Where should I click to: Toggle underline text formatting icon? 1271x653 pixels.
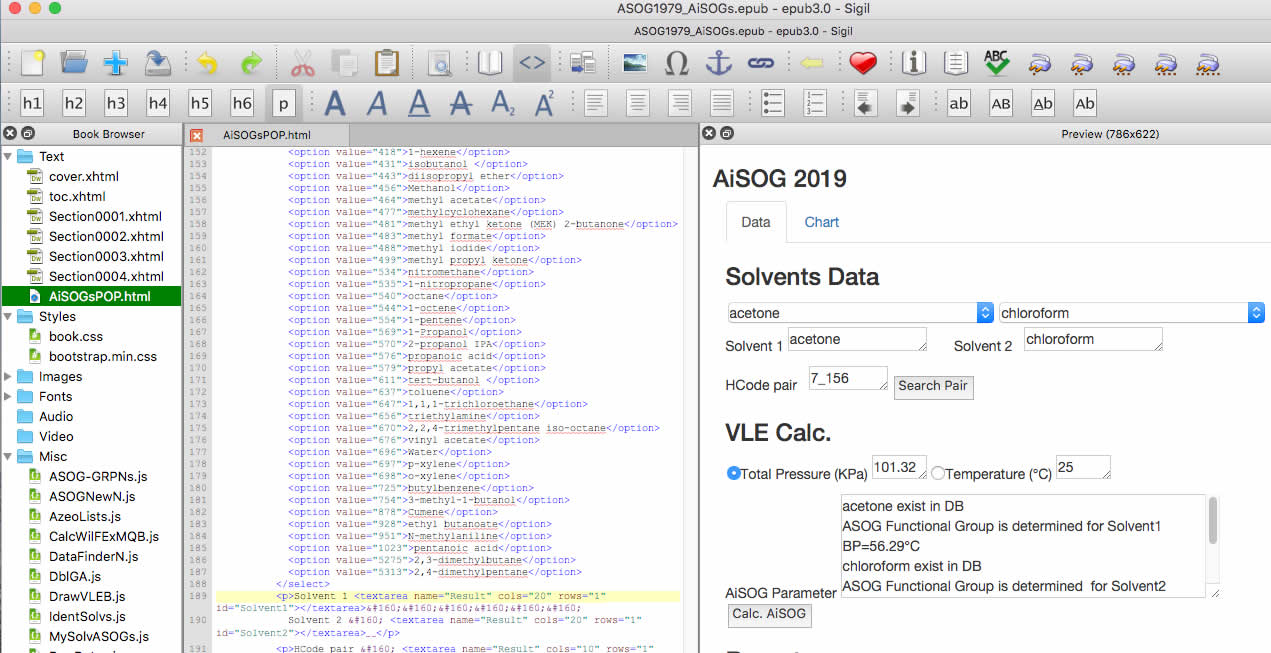tap(419, 103)
